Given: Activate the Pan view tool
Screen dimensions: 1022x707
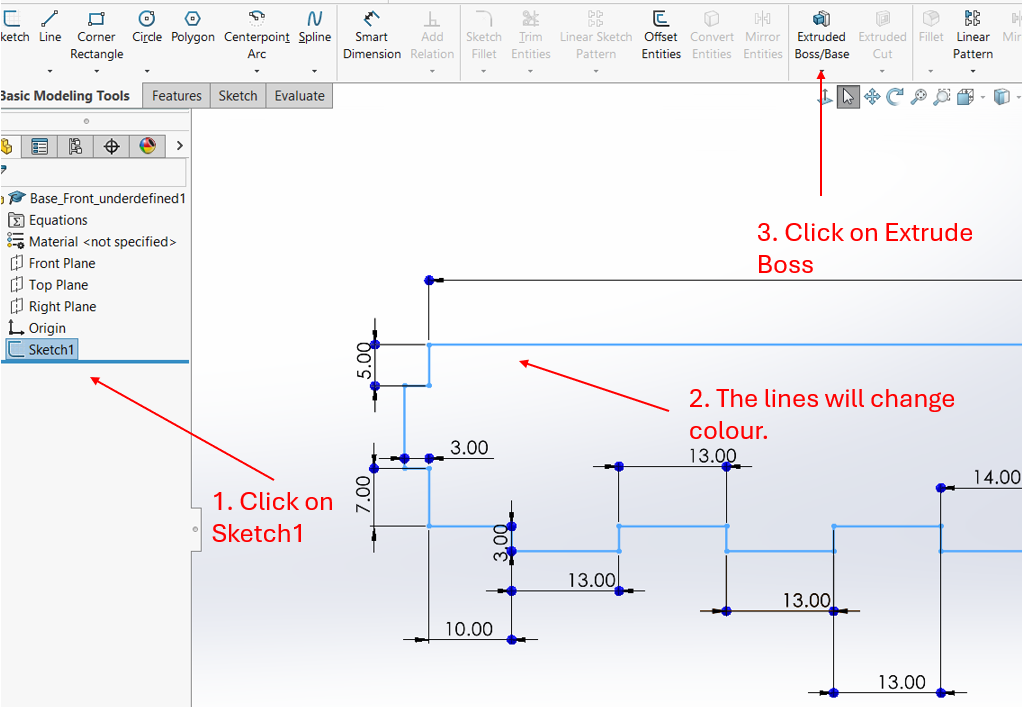Looking at the screenshot, I should (872, 96).
